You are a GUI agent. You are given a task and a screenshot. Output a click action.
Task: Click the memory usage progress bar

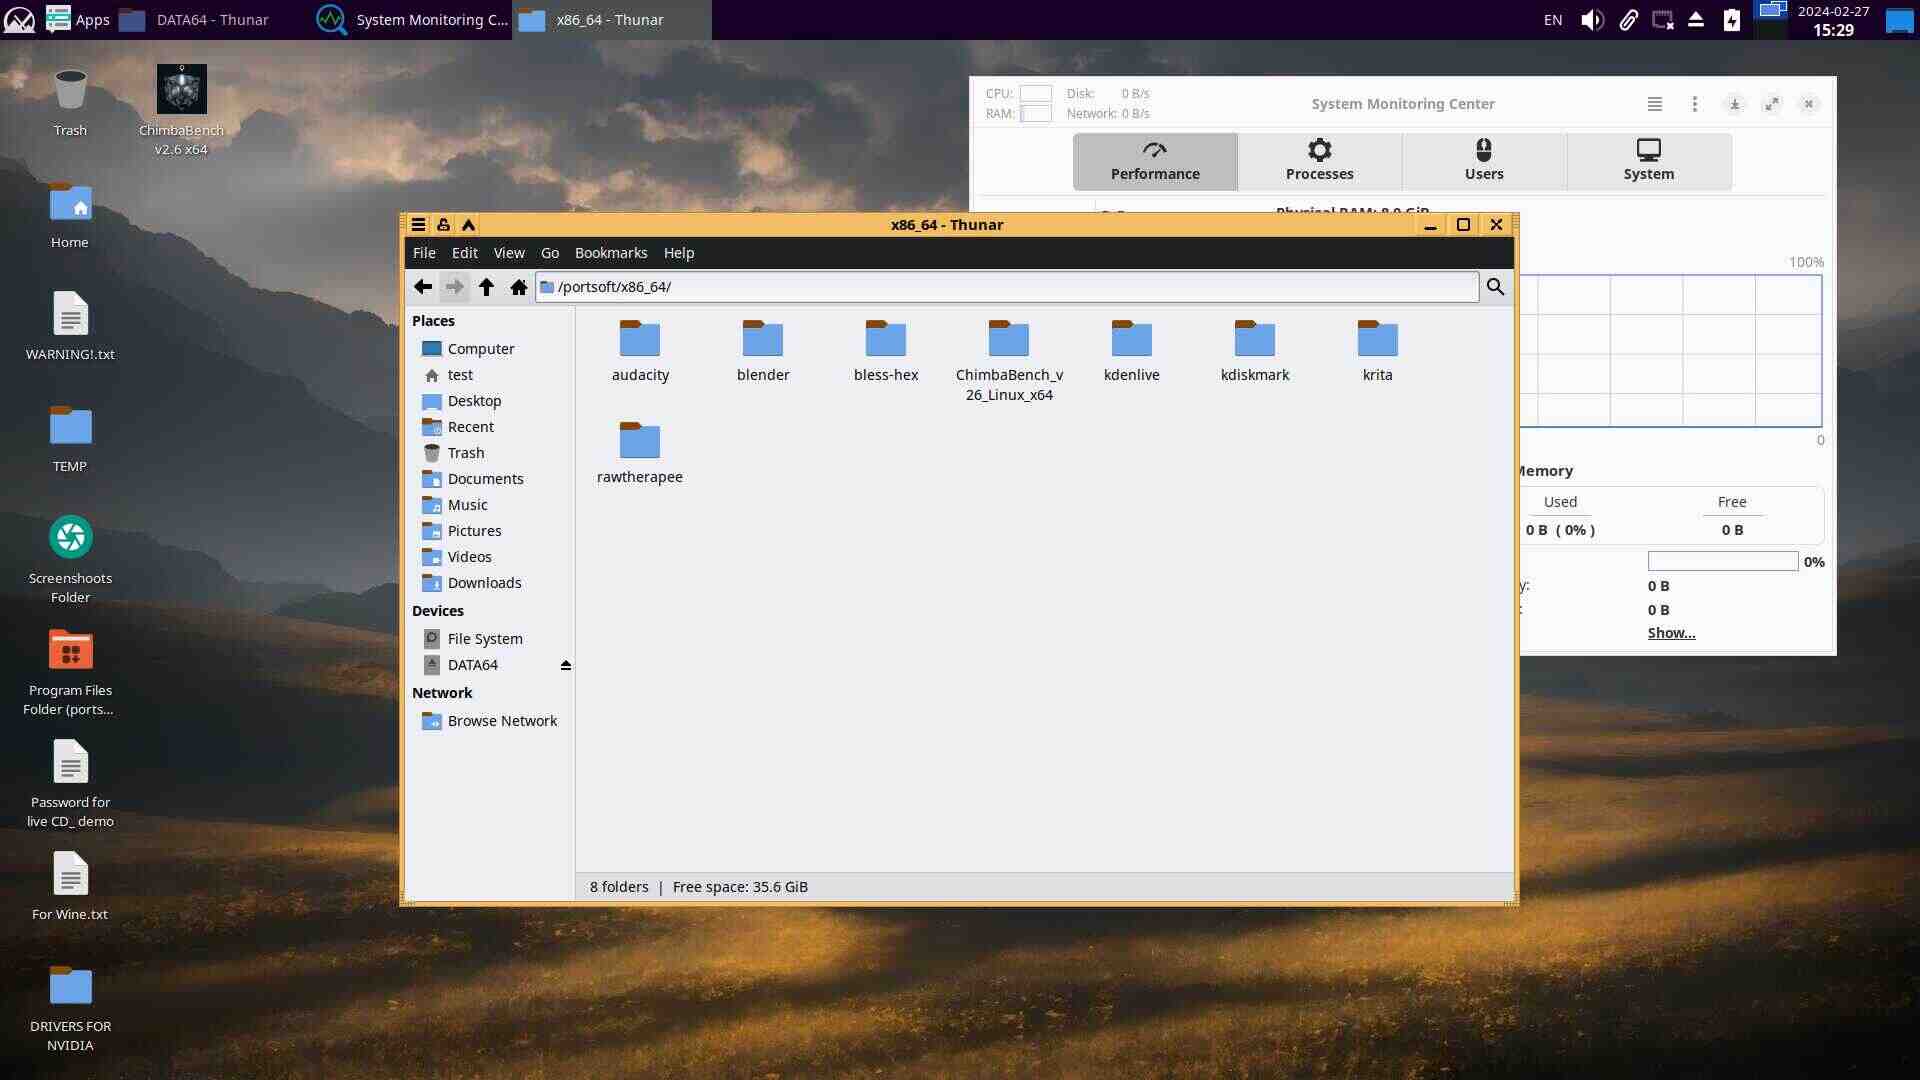tap(1722, 562)
